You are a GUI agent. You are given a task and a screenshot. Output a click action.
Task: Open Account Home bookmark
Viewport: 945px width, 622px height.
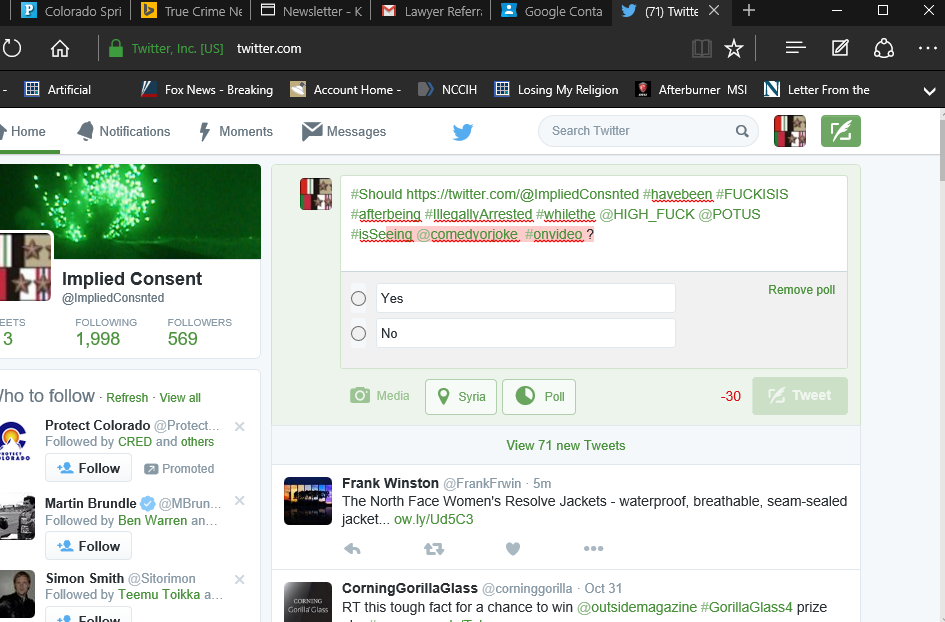coord(345,90)
